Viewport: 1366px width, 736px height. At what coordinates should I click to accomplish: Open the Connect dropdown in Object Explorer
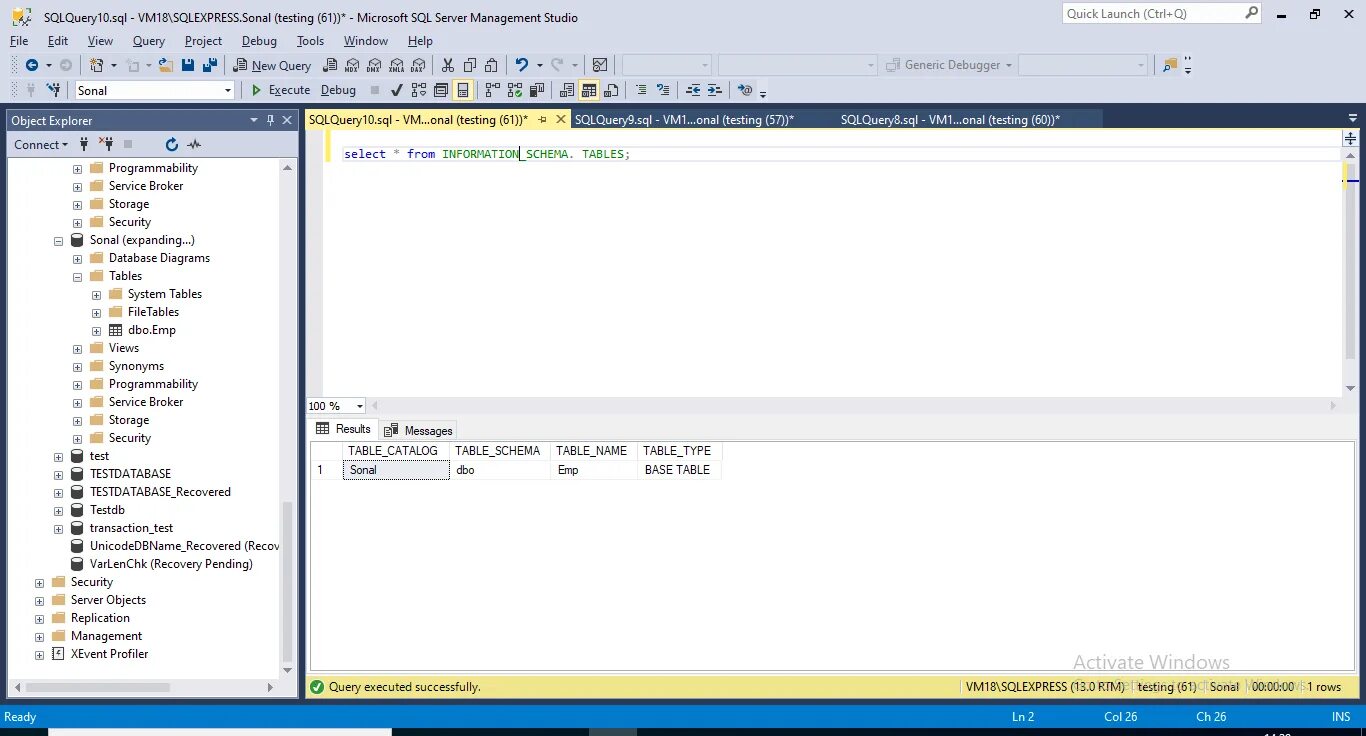41,145
